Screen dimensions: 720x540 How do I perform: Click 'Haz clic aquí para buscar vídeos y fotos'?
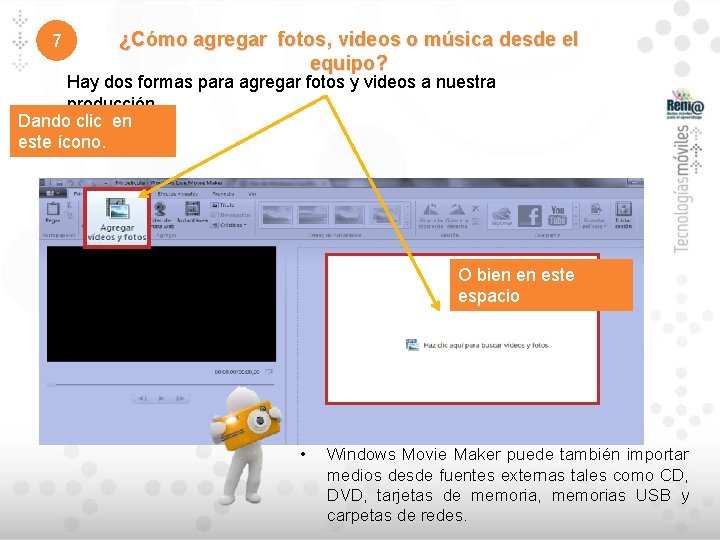tap(477, 345)
